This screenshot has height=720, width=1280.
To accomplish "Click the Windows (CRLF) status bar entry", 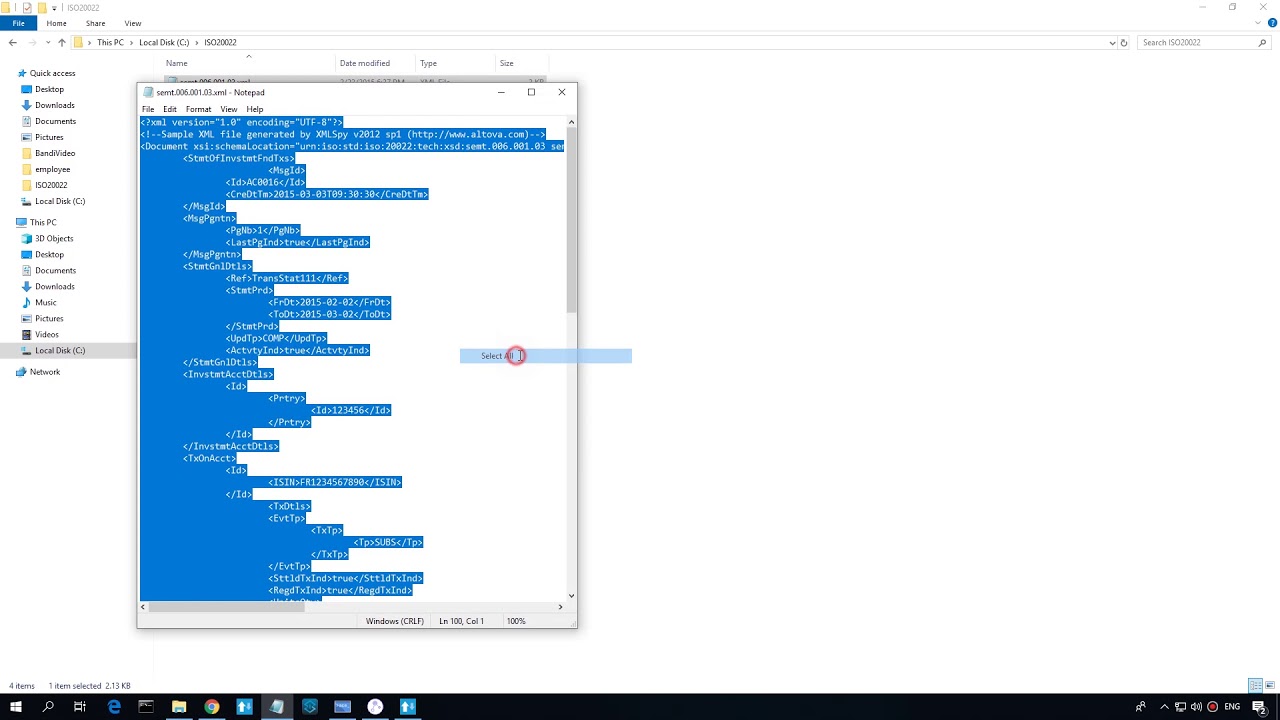I will pyautogui.click(x=394, y=621).
